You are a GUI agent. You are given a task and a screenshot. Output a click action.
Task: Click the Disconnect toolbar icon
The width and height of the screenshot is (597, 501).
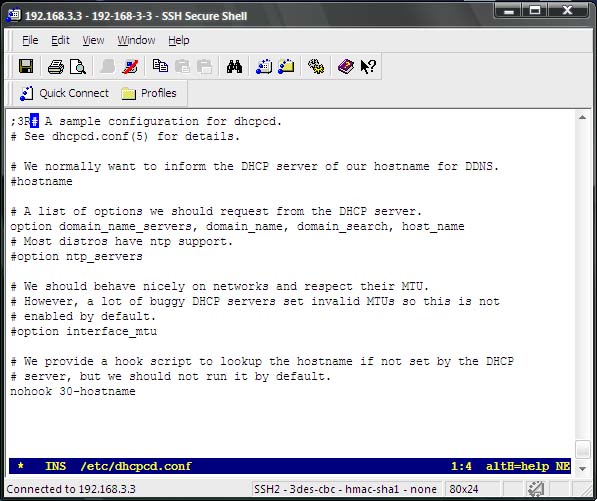[130, 67]
